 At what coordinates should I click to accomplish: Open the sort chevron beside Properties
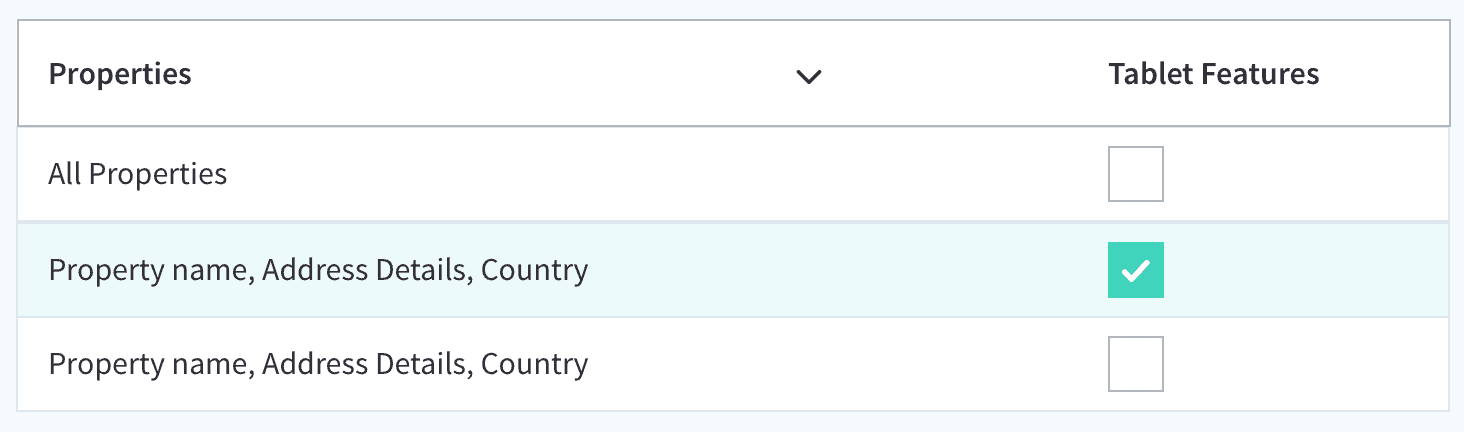808,76
